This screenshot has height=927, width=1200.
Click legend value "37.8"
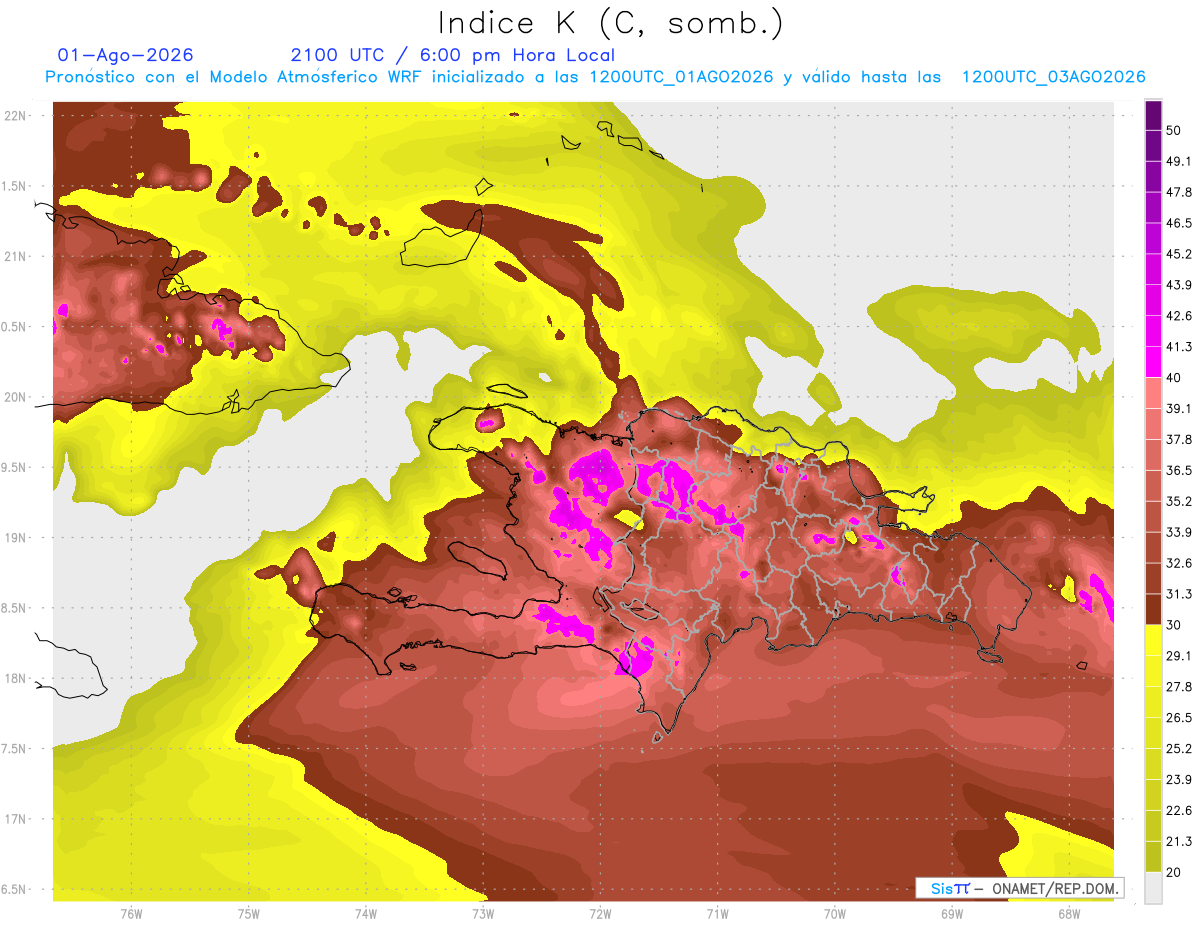click(x=1179, y=440)
